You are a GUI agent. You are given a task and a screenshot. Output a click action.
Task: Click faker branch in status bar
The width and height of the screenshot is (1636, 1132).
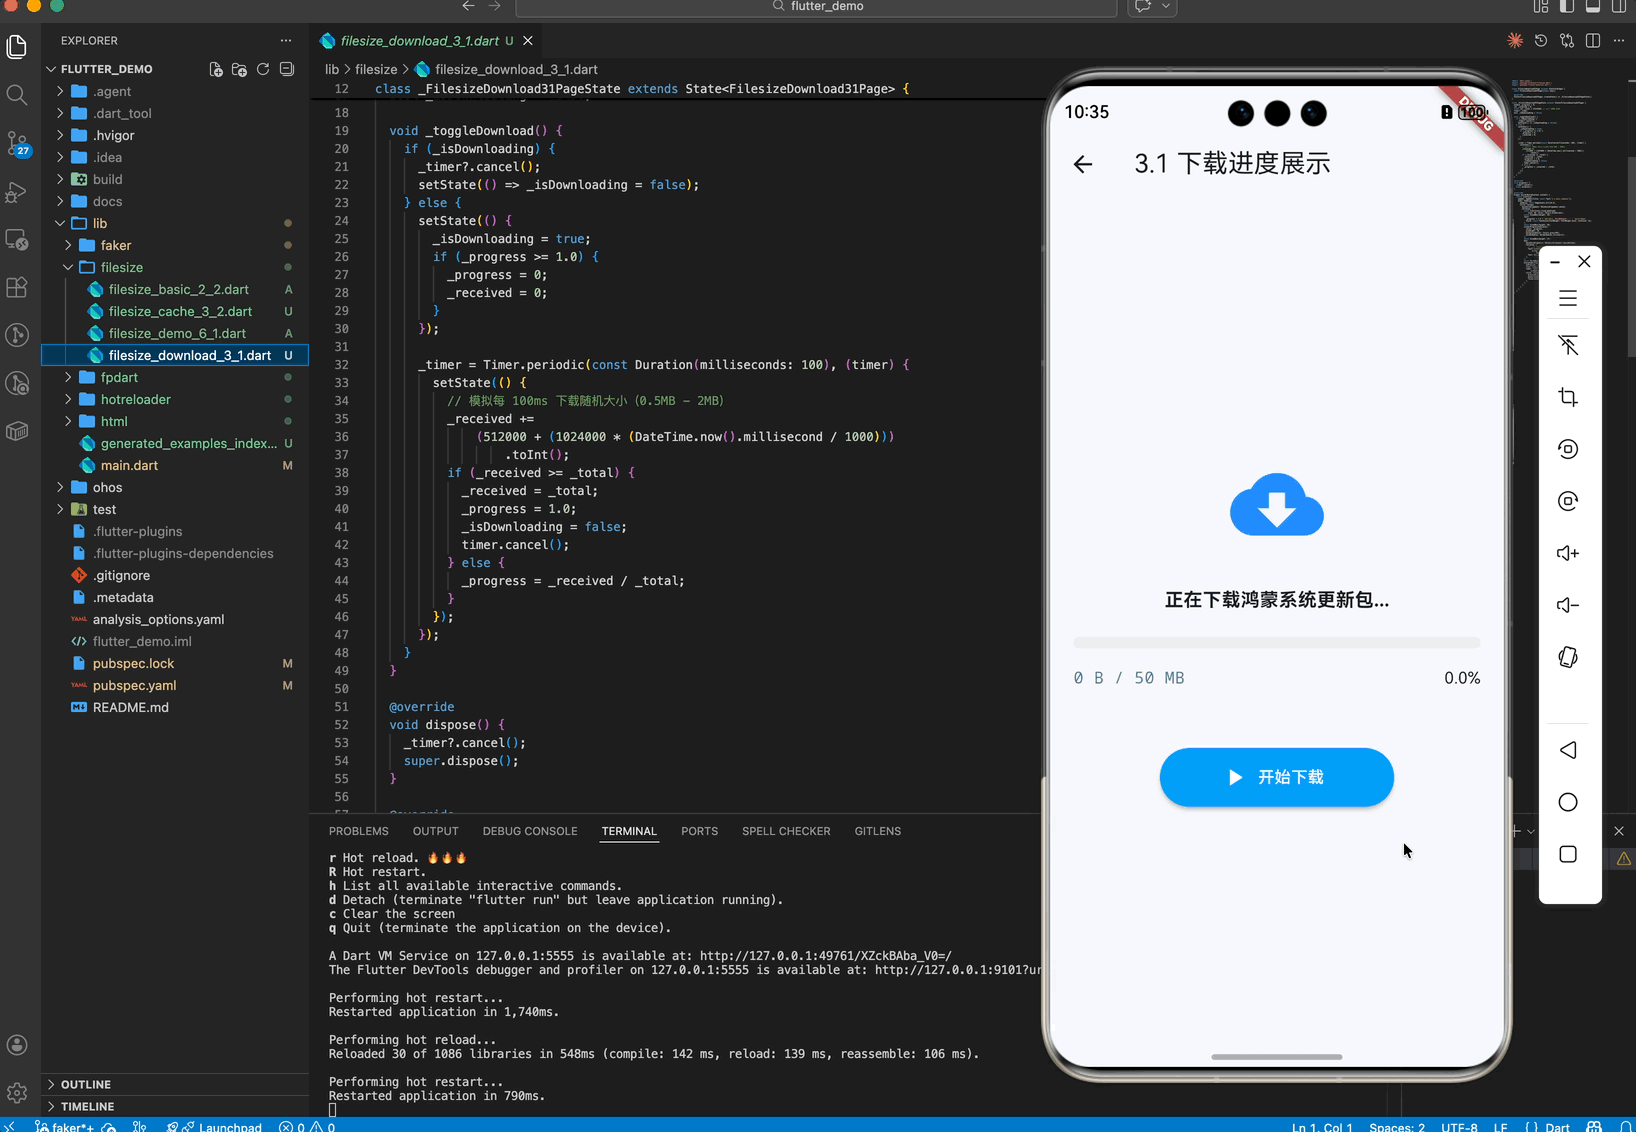66,1126
